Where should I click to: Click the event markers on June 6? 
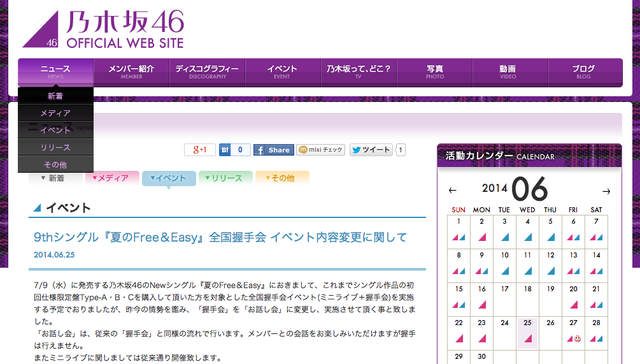(x=573, y=237)
